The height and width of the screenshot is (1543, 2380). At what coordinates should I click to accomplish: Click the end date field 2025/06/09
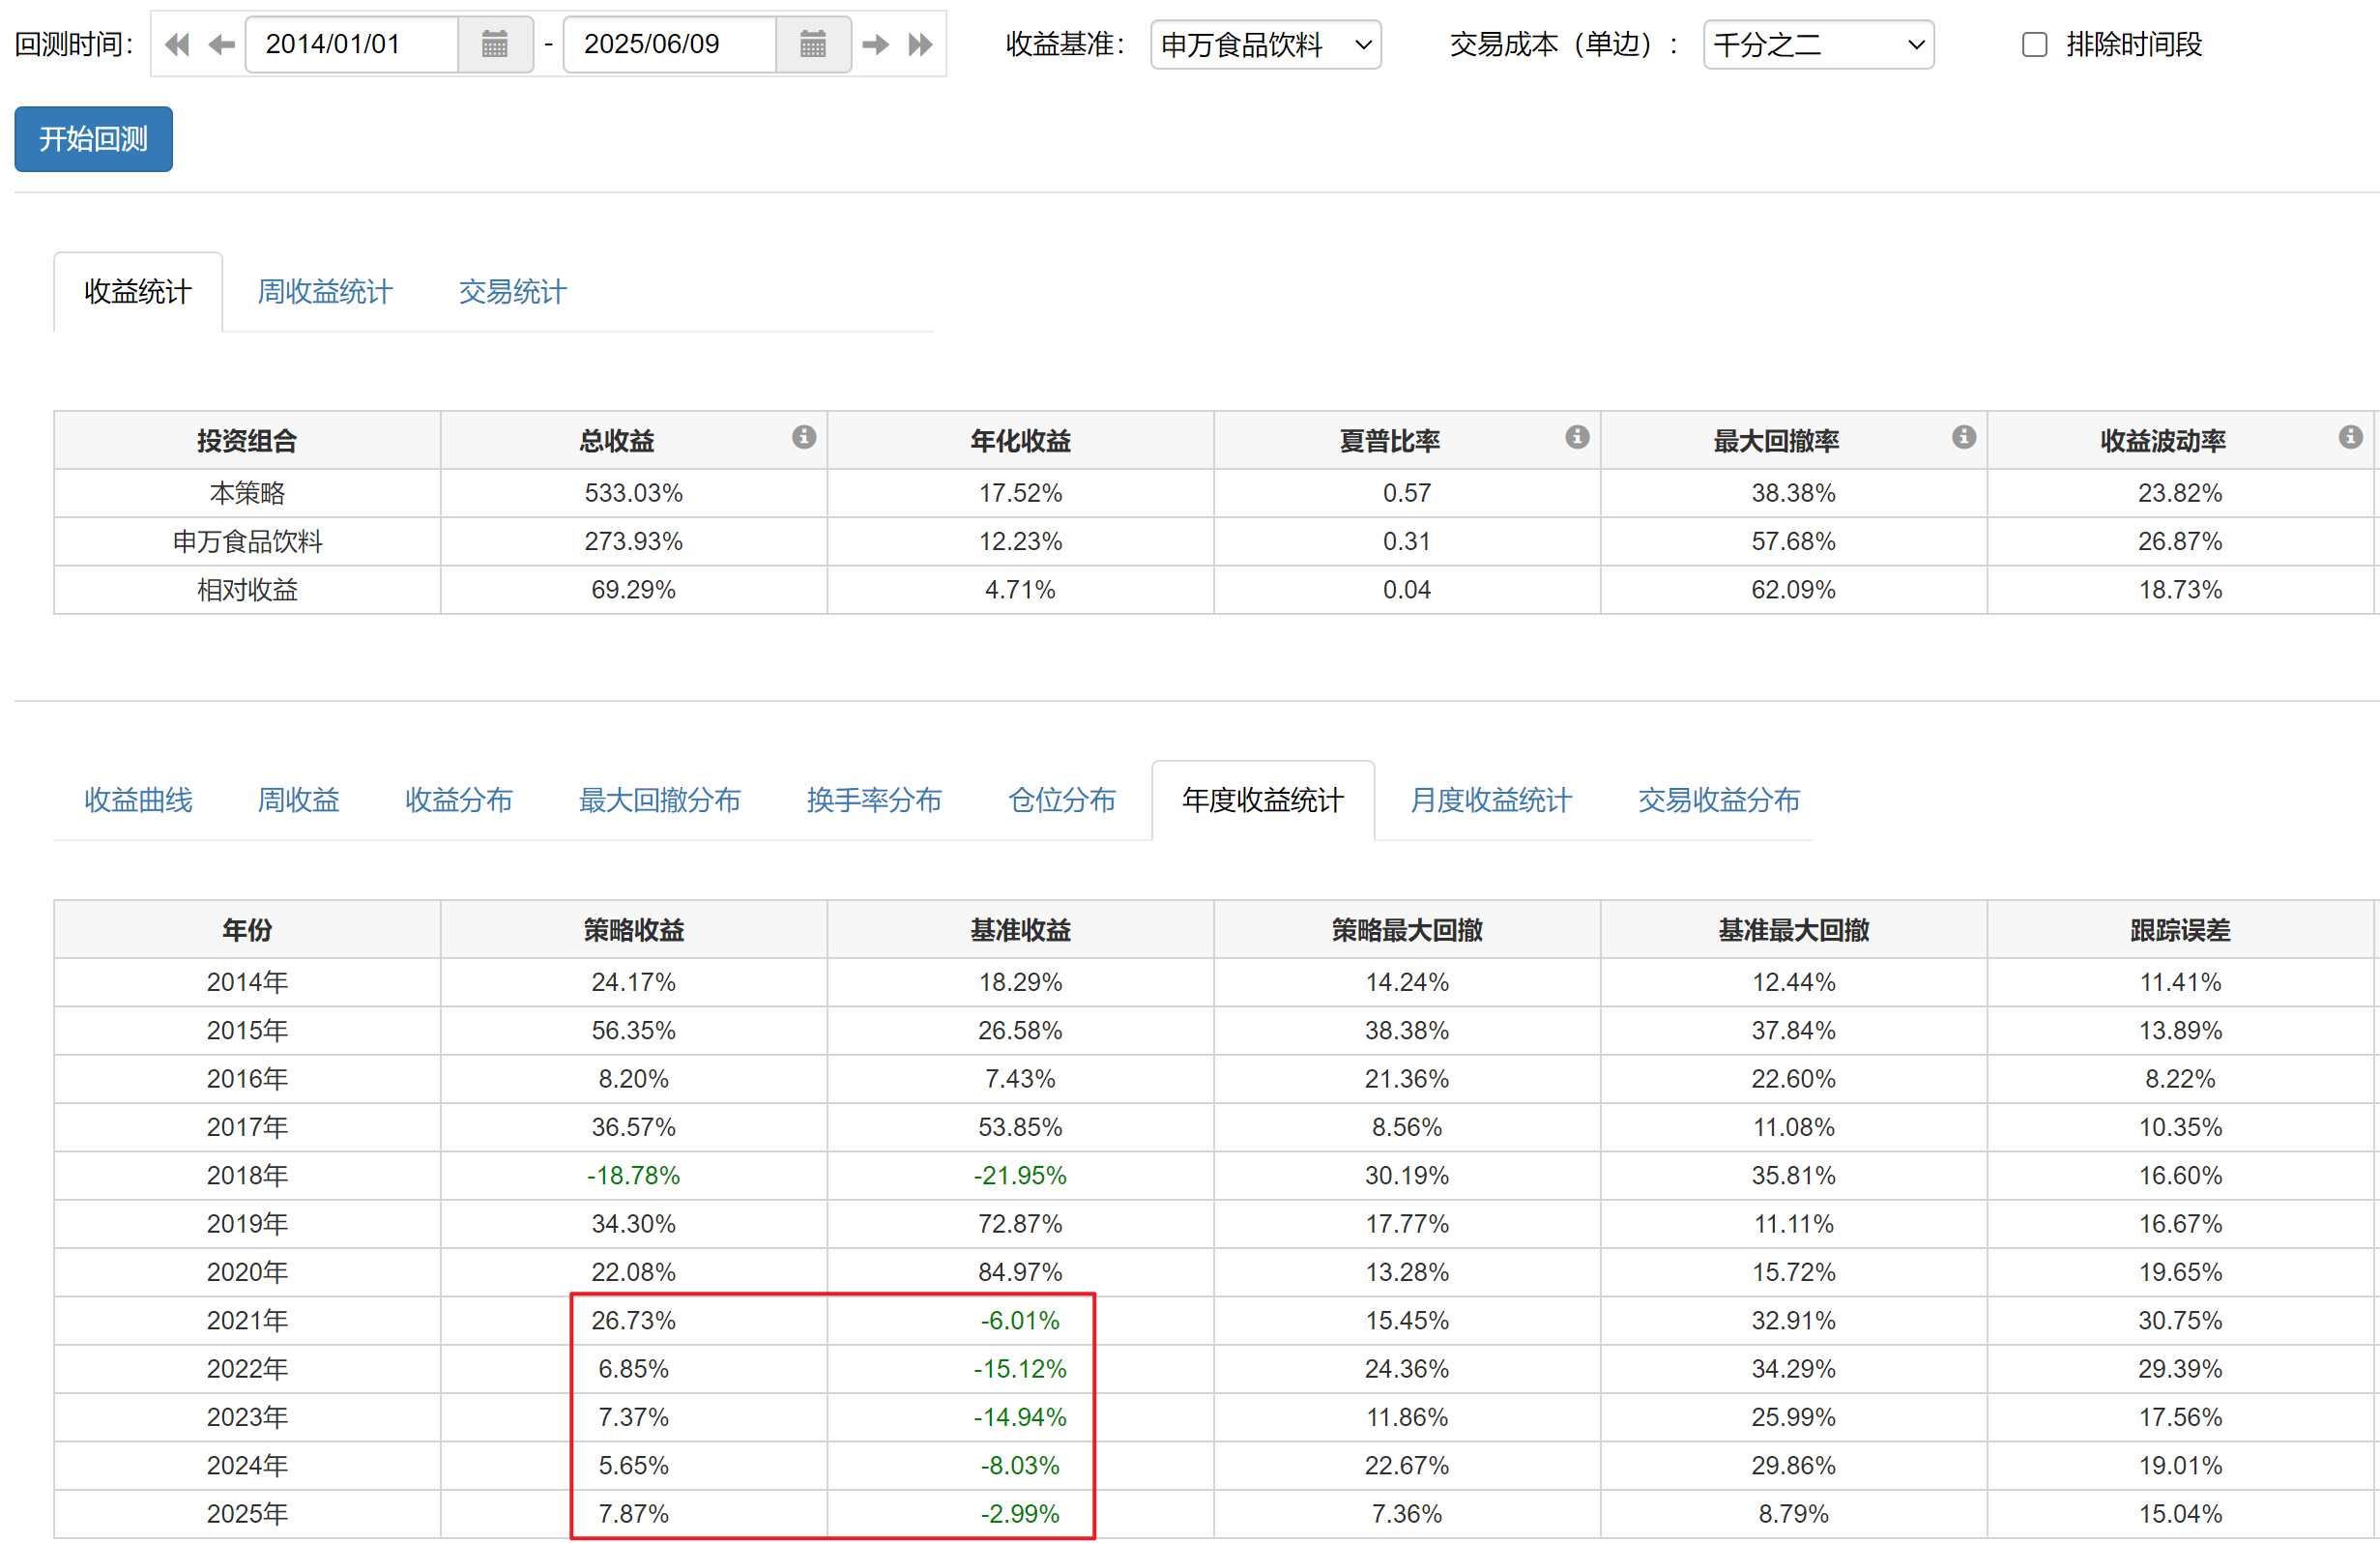pos(669,44)
